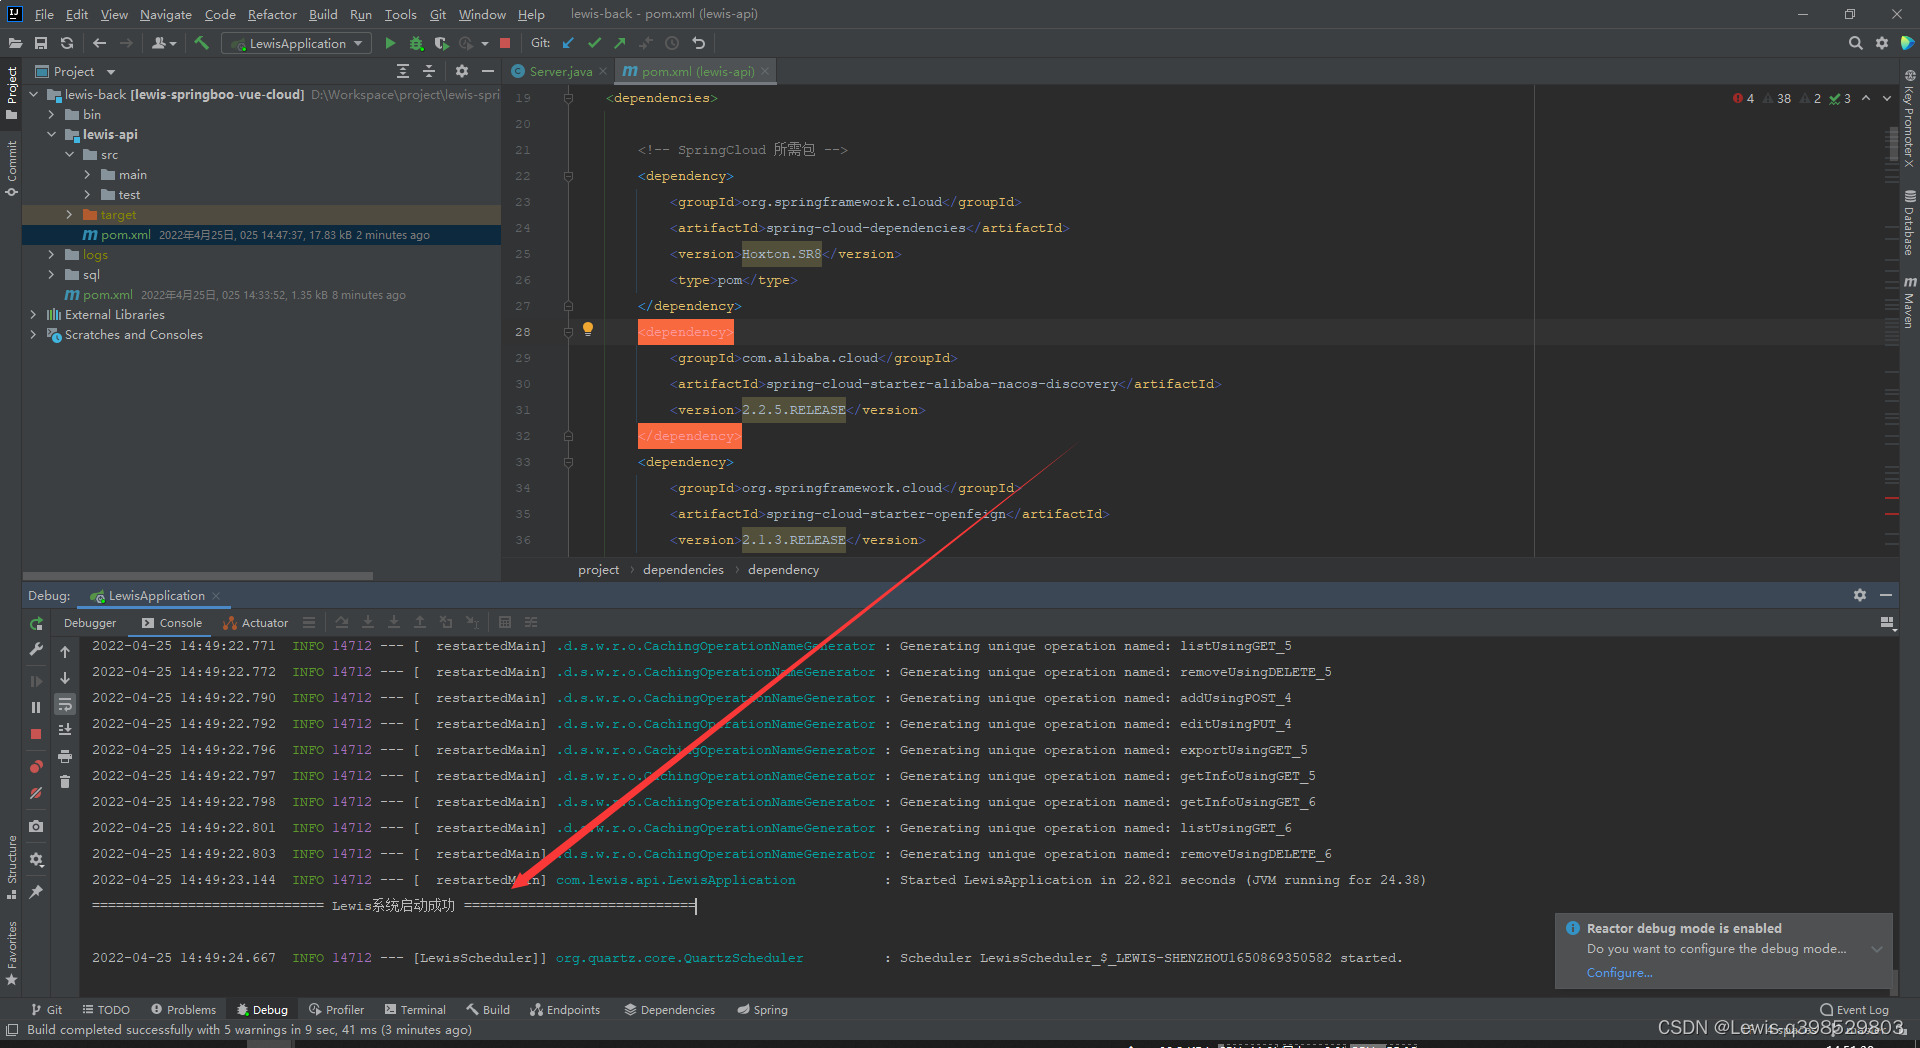The height and width of the screenshot is (1048, 1920).
Task: Toggle the Maven tool window on right
Action: pyautogui.click(x=1909, y=303)
